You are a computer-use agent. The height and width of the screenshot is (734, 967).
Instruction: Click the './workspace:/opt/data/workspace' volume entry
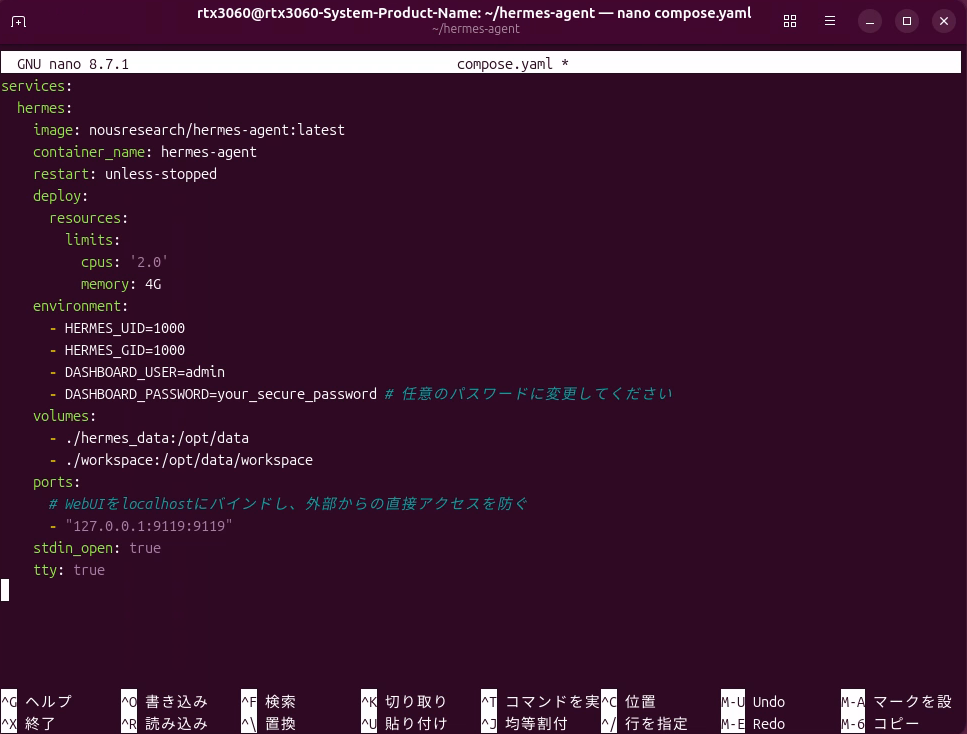click(x=189, y=460)
